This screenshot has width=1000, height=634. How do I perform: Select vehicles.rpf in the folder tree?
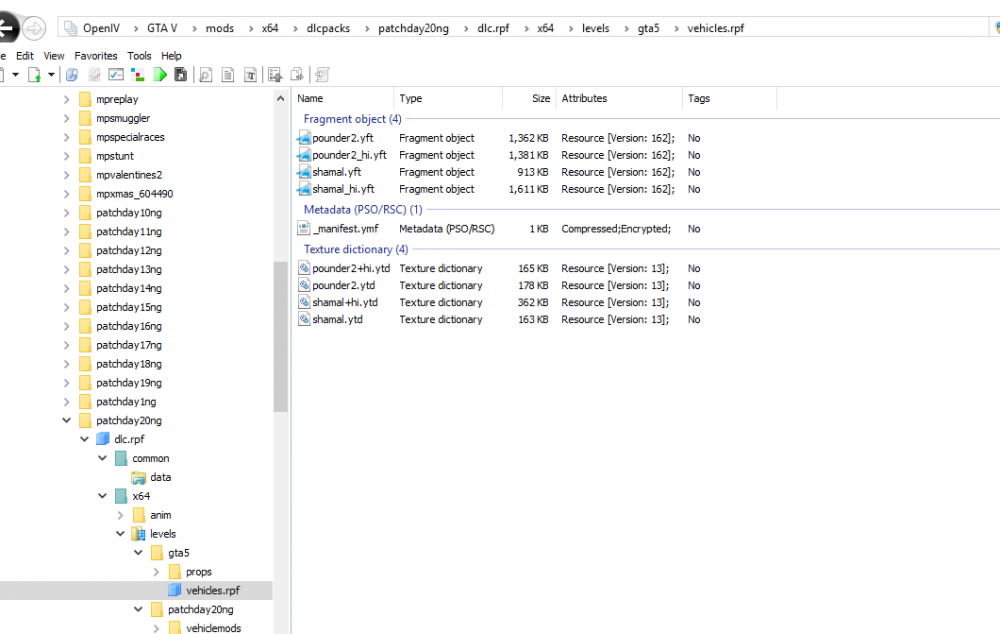pyautogui.click(x=212, y=591)
